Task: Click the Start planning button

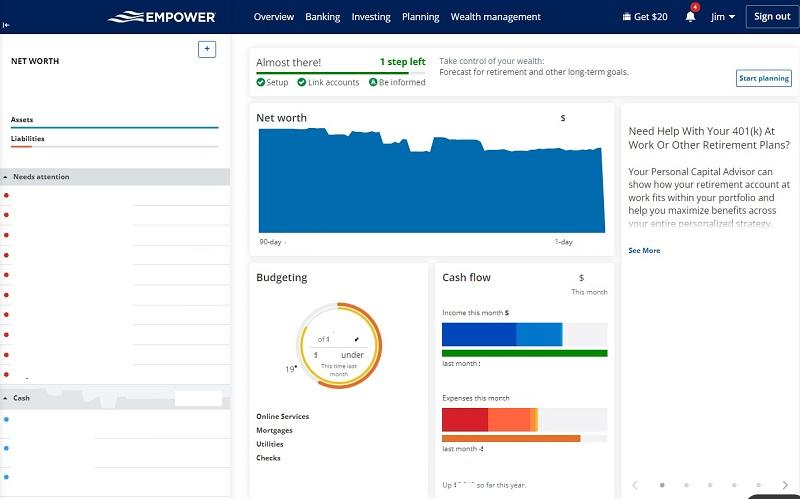Action: click(763, 78)
